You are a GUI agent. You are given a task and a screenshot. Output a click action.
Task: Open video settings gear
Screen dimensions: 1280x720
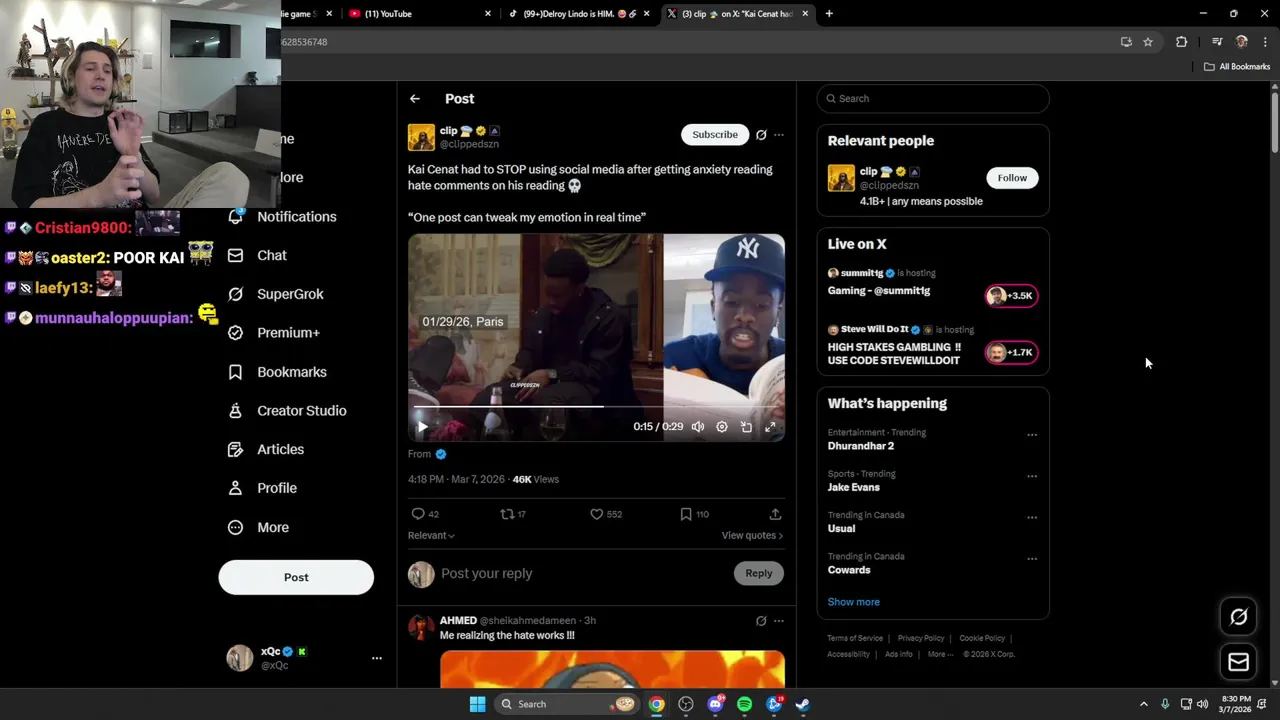coord(722,427)
